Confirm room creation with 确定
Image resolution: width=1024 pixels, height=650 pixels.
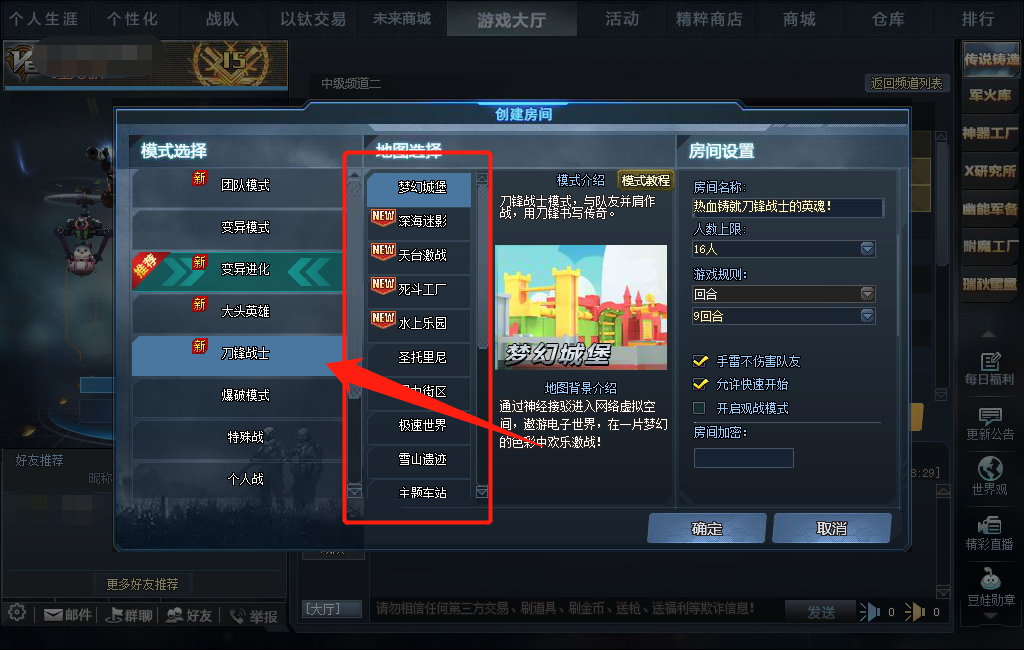(x=707, y=528)
